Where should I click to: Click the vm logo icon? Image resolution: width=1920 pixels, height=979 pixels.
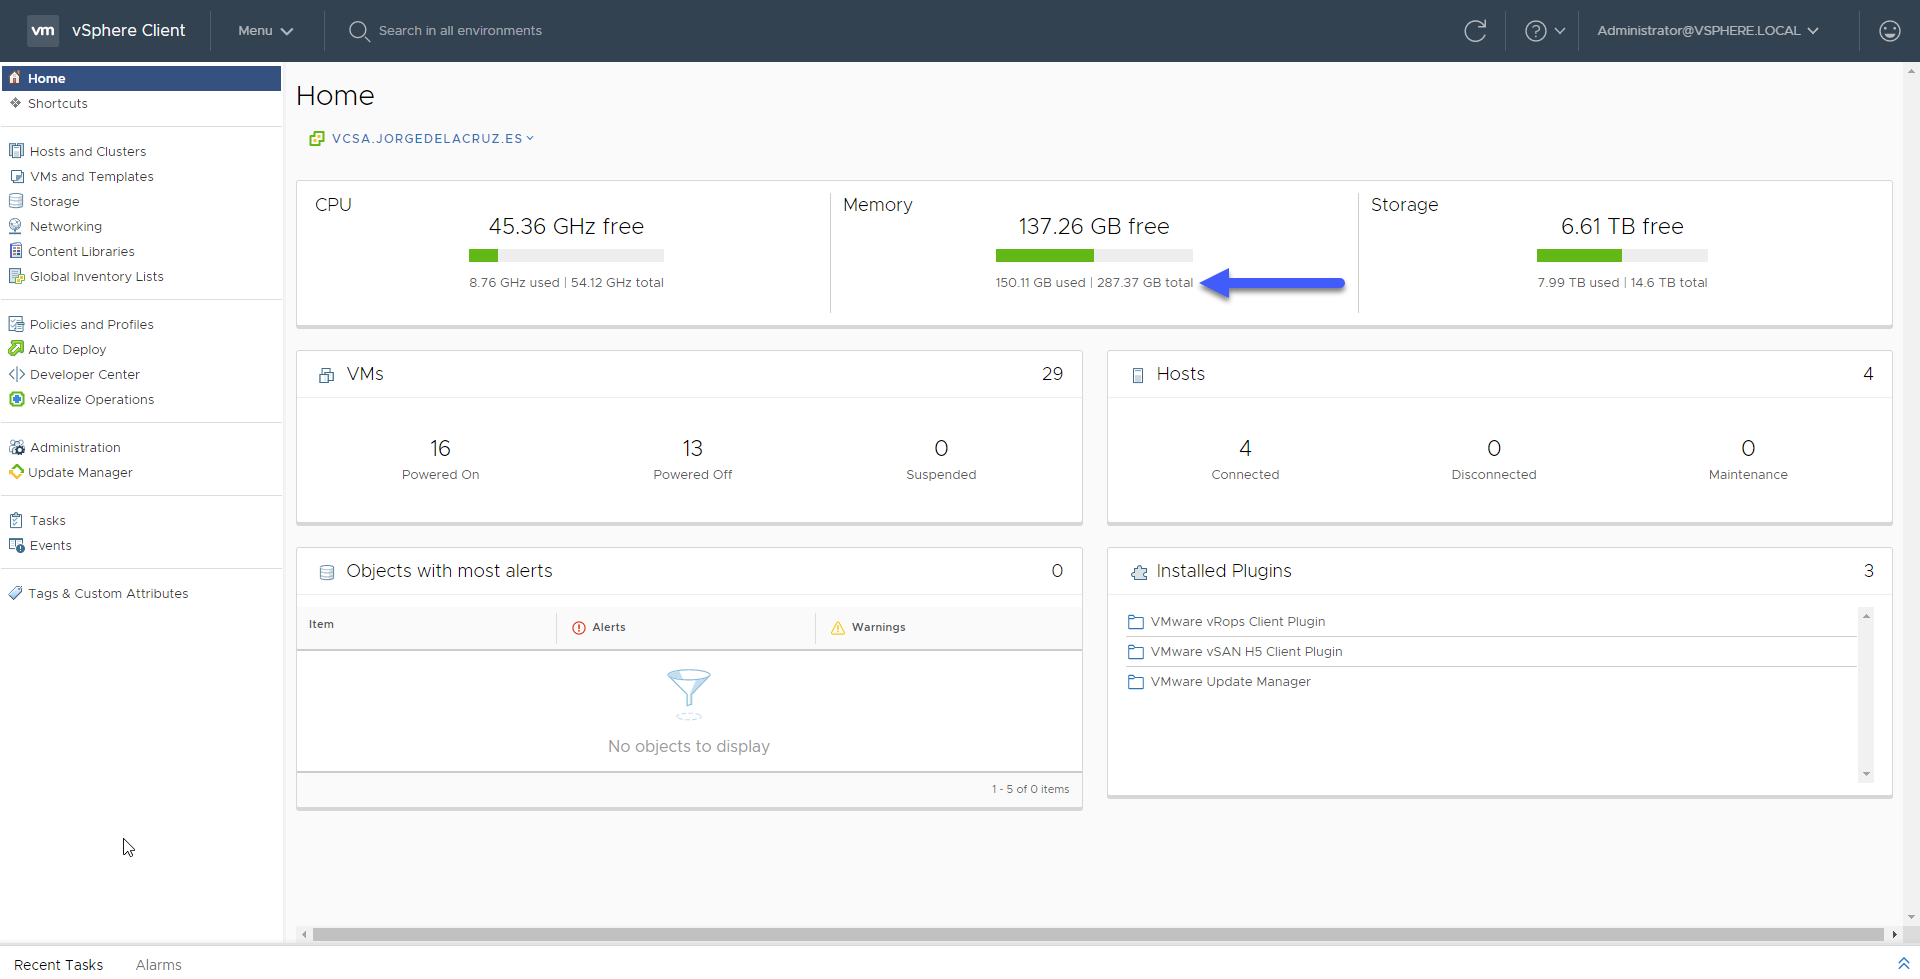point(42,30)
